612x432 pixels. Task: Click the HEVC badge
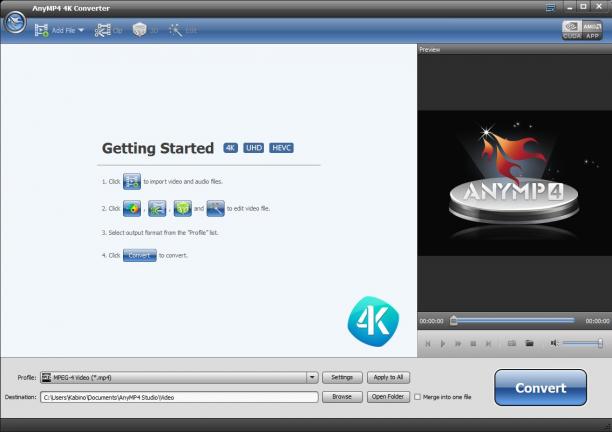281,148
